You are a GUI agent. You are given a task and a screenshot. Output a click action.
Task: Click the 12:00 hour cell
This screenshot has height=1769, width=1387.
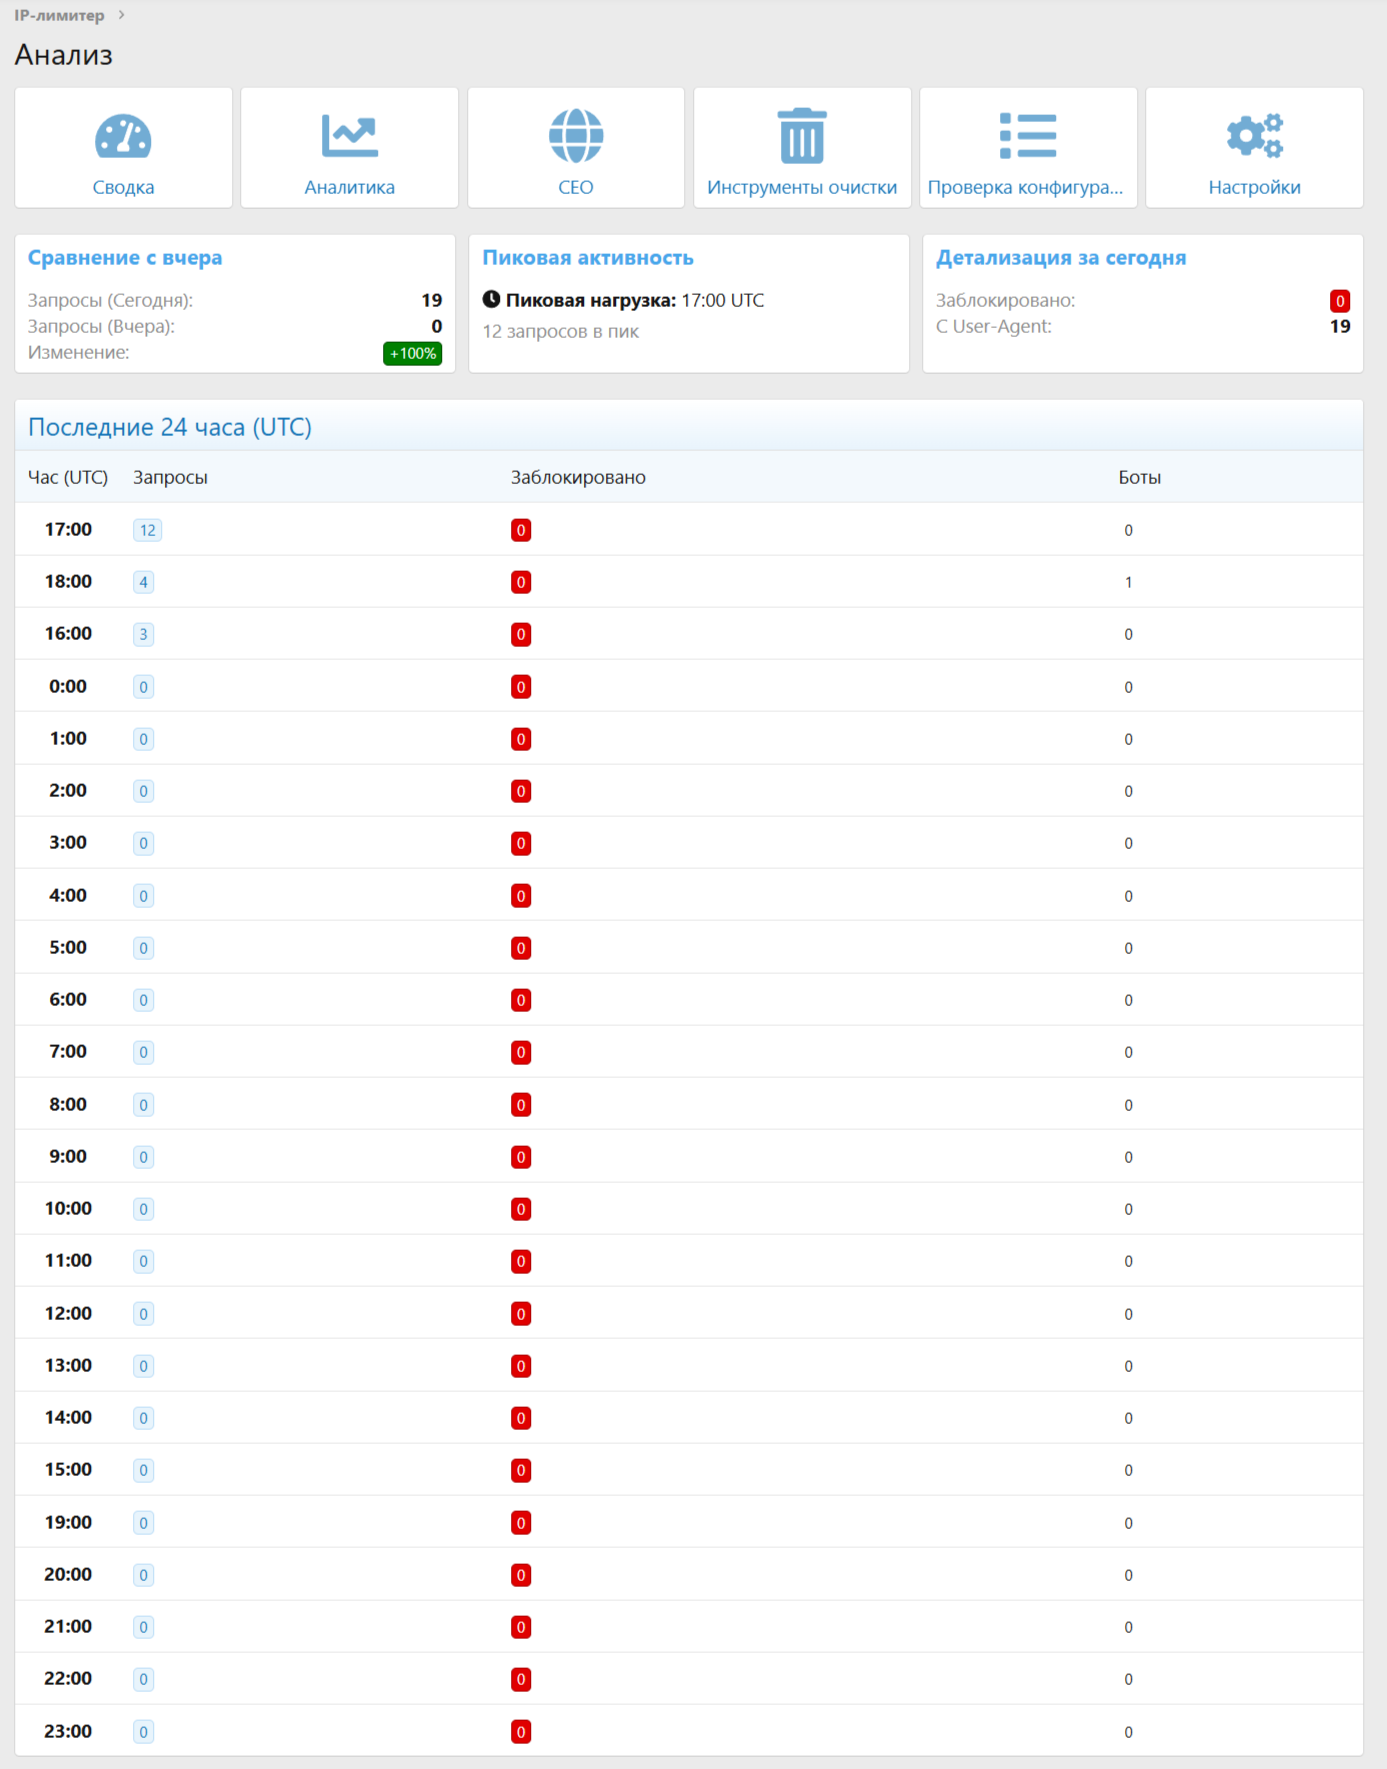[68, 1313]
